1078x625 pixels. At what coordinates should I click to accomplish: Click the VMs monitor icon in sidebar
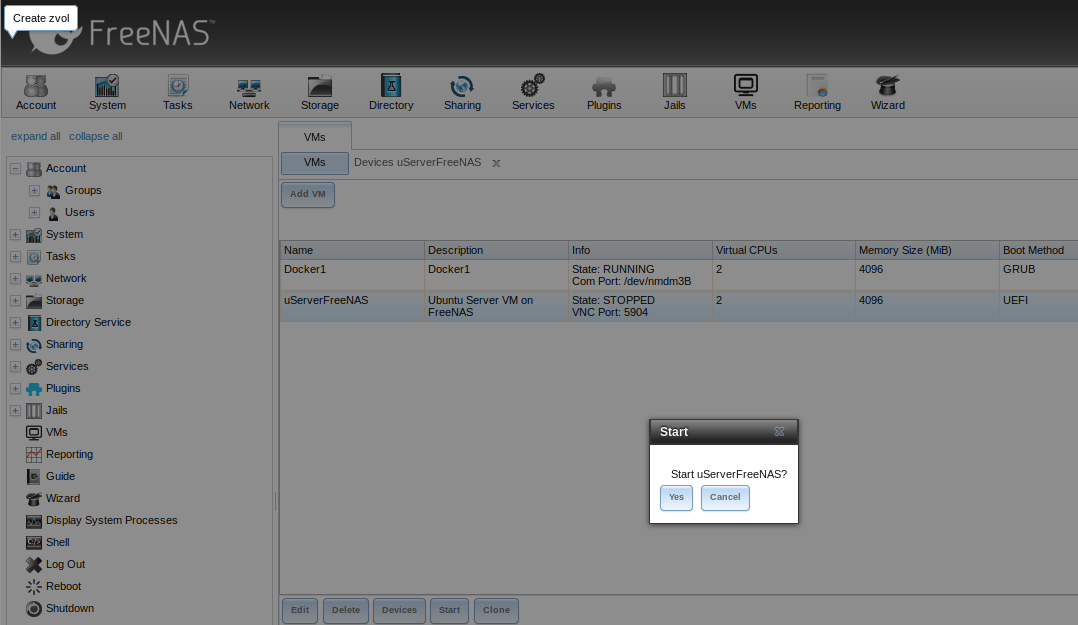[x=34, y=432]
